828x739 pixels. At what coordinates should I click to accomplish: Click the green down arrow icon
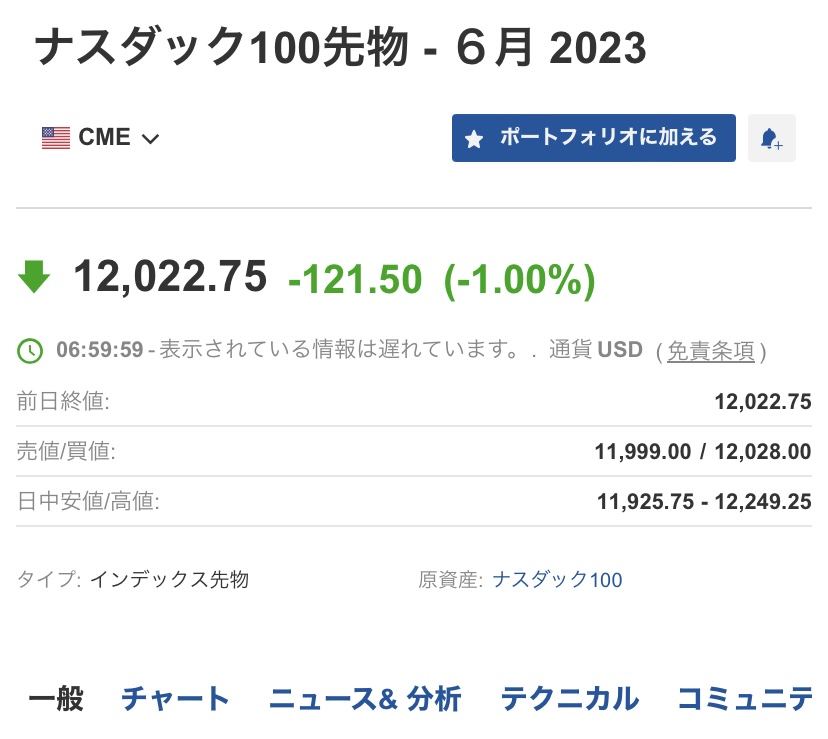pos(34,276)
